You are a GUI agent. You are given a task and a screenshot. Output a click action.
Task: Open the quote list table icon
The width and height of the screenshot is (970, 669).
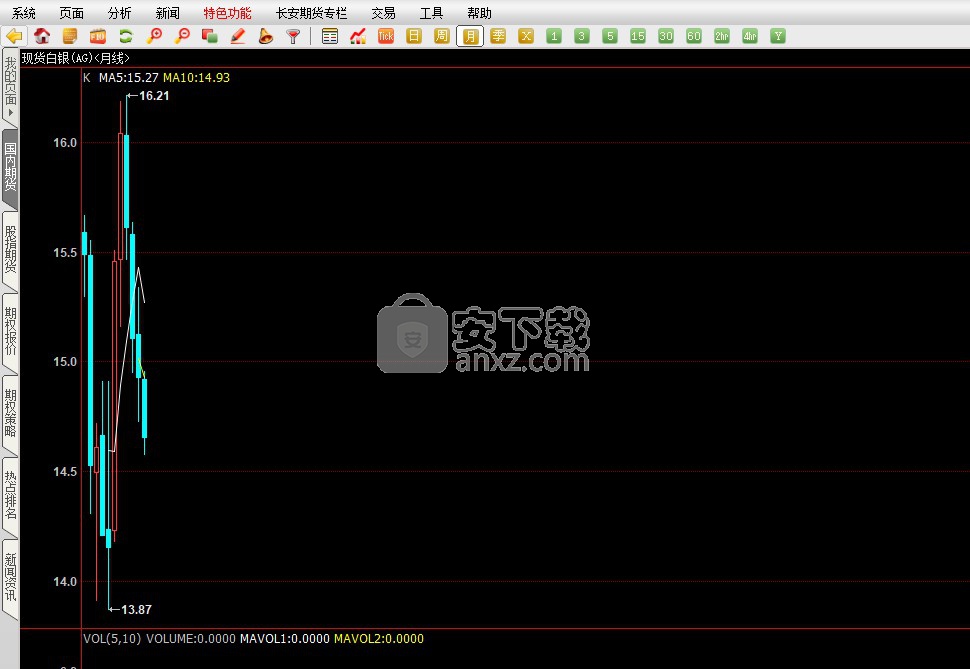(x=330, y=36)
